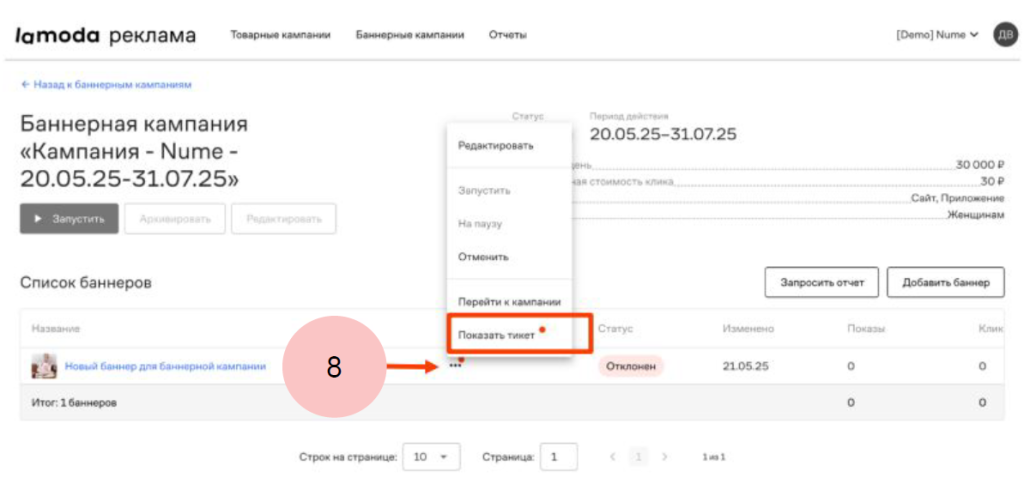Click Добавить баннер button
This screenshot has width=1024, height=484.
(x=946, y=282)
